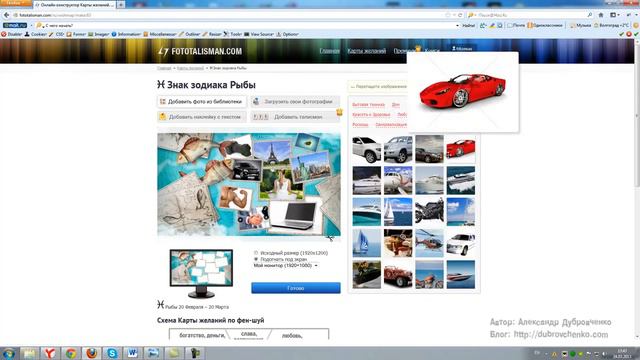The image size is (640, 360).
Task: Open File Explorer folder in the taskbar
Action: [29, 353]
